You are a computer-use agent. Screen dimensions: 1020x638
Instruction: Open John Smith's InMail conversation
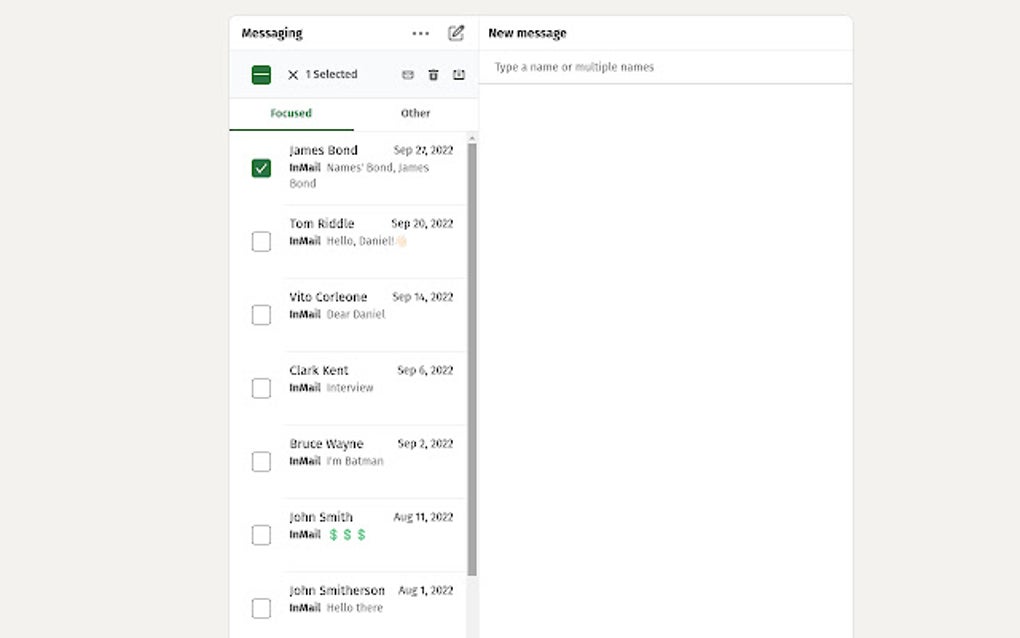click(370, 526)
